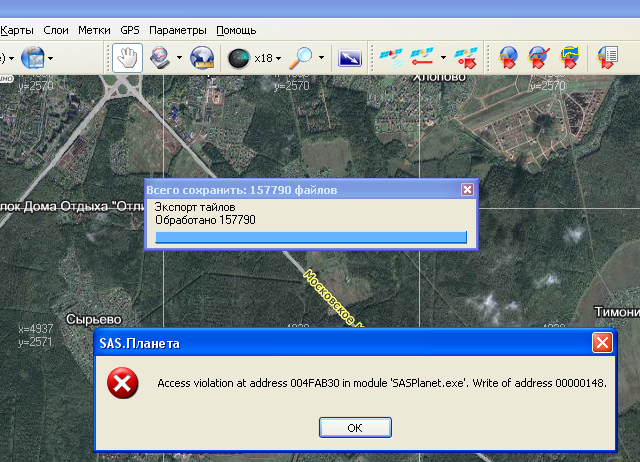Click the globe with red marker icon
This screenshot has width=640, height=462.
(x=509, y=58)
